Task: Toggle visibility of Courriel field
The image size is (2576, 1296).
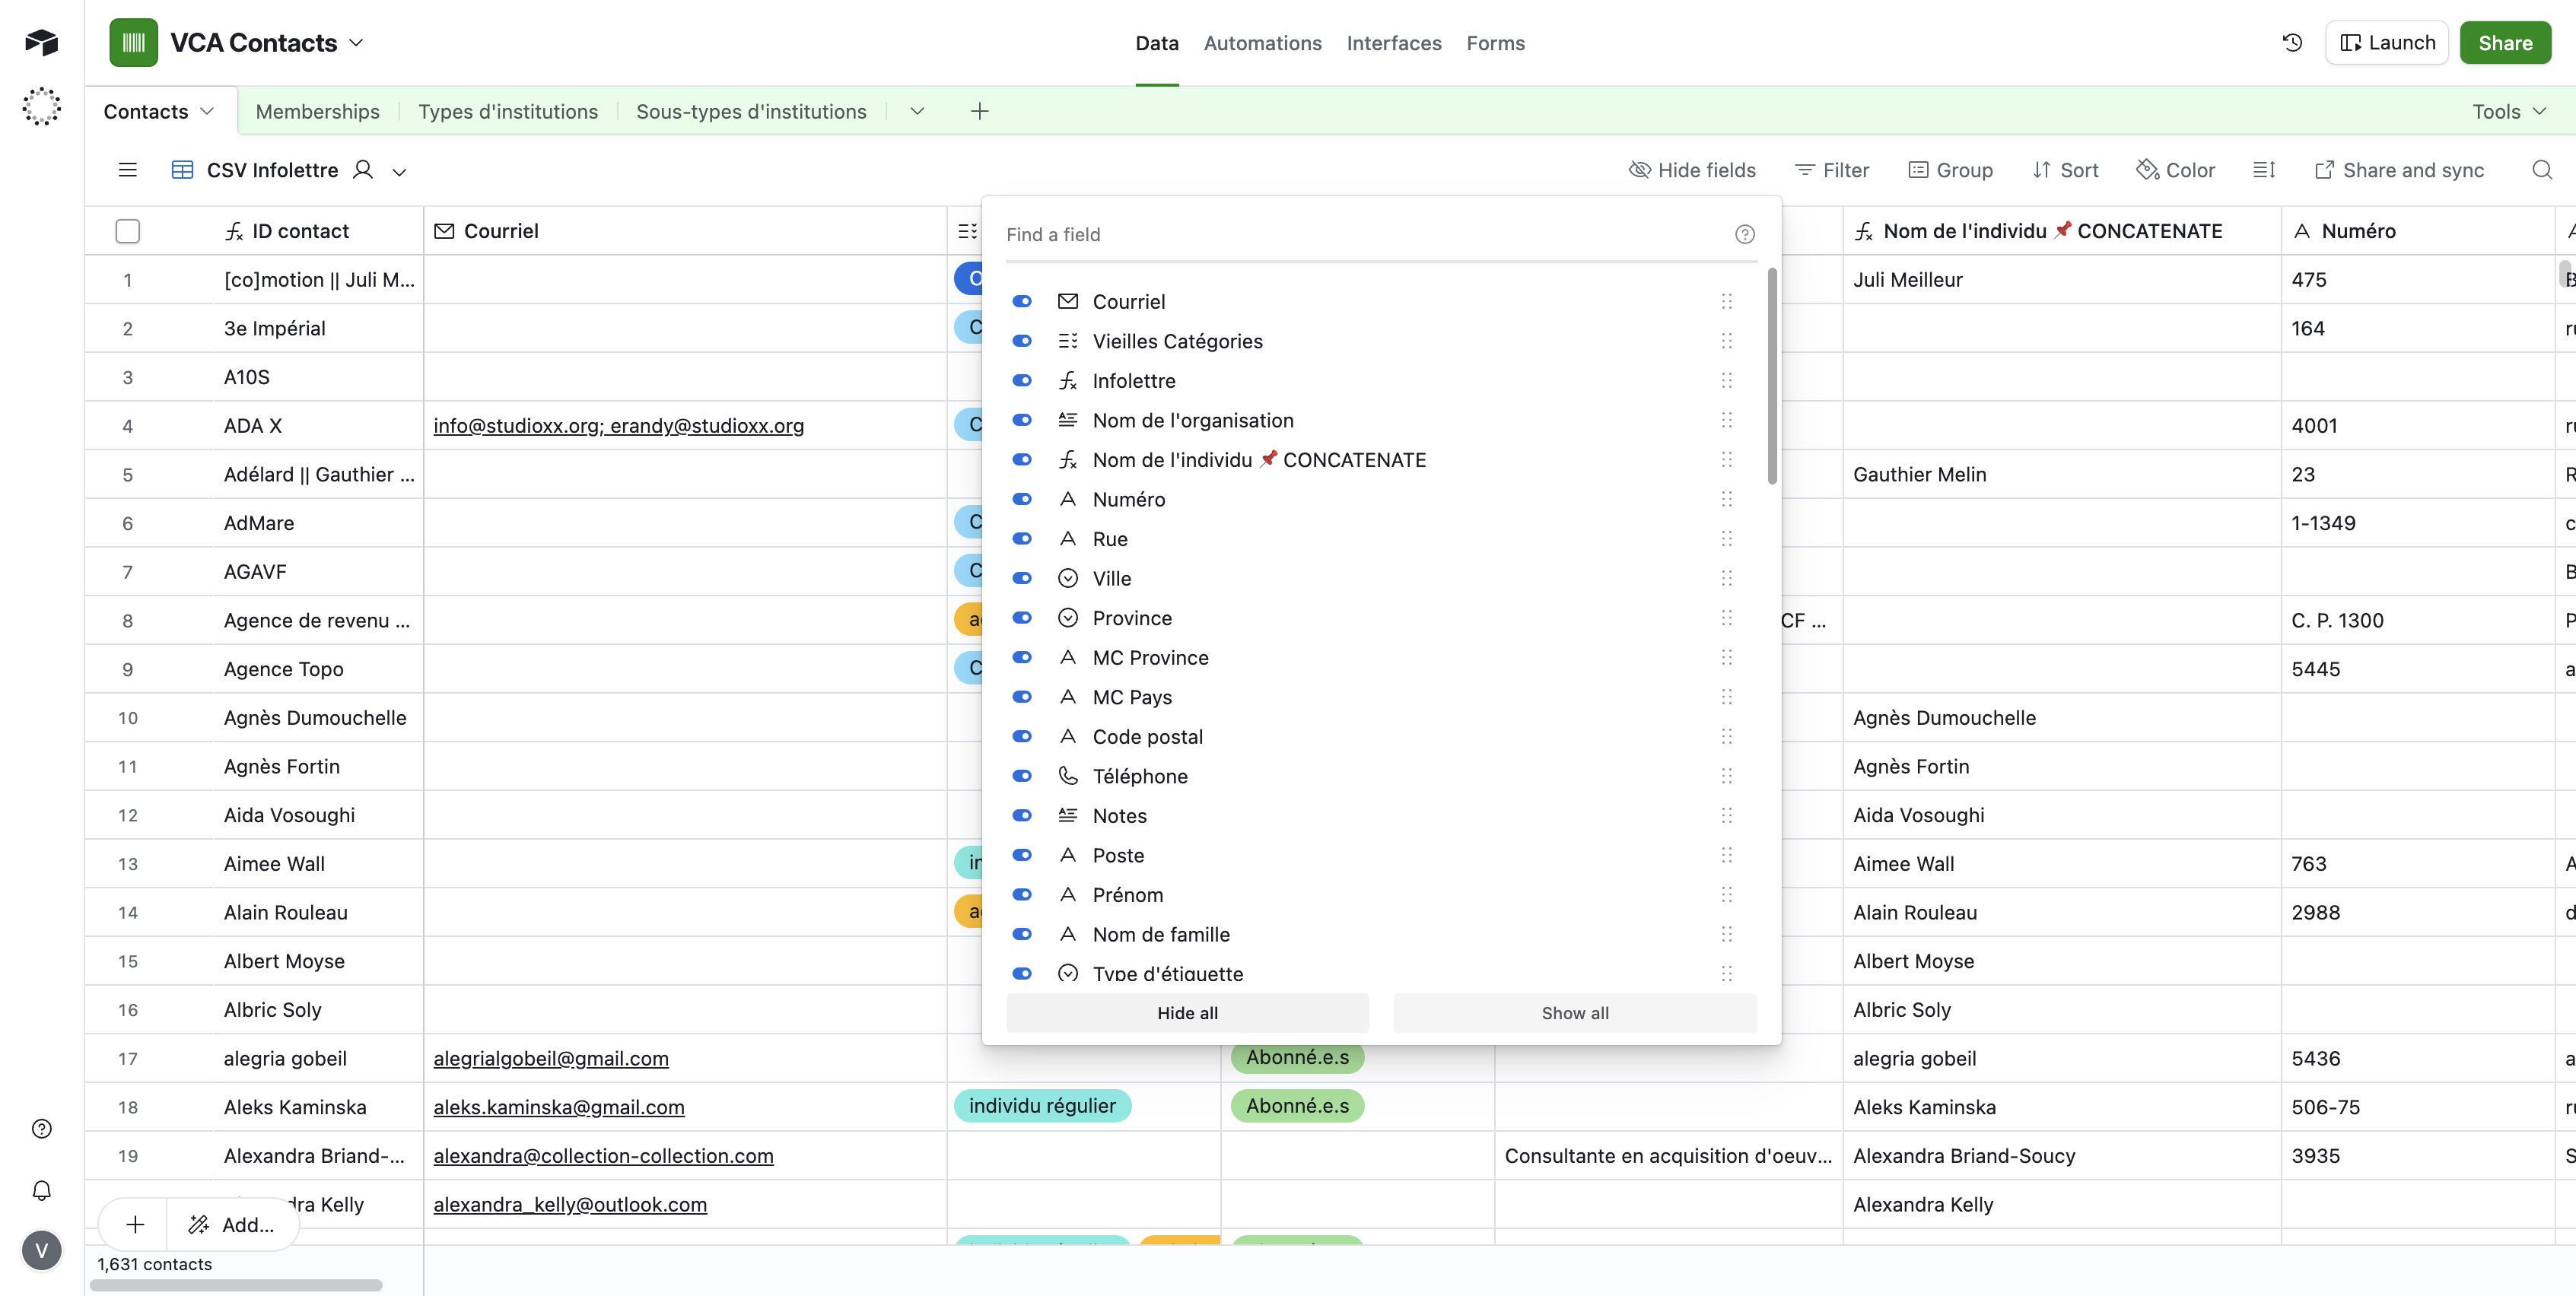Action: (1022, 301)
